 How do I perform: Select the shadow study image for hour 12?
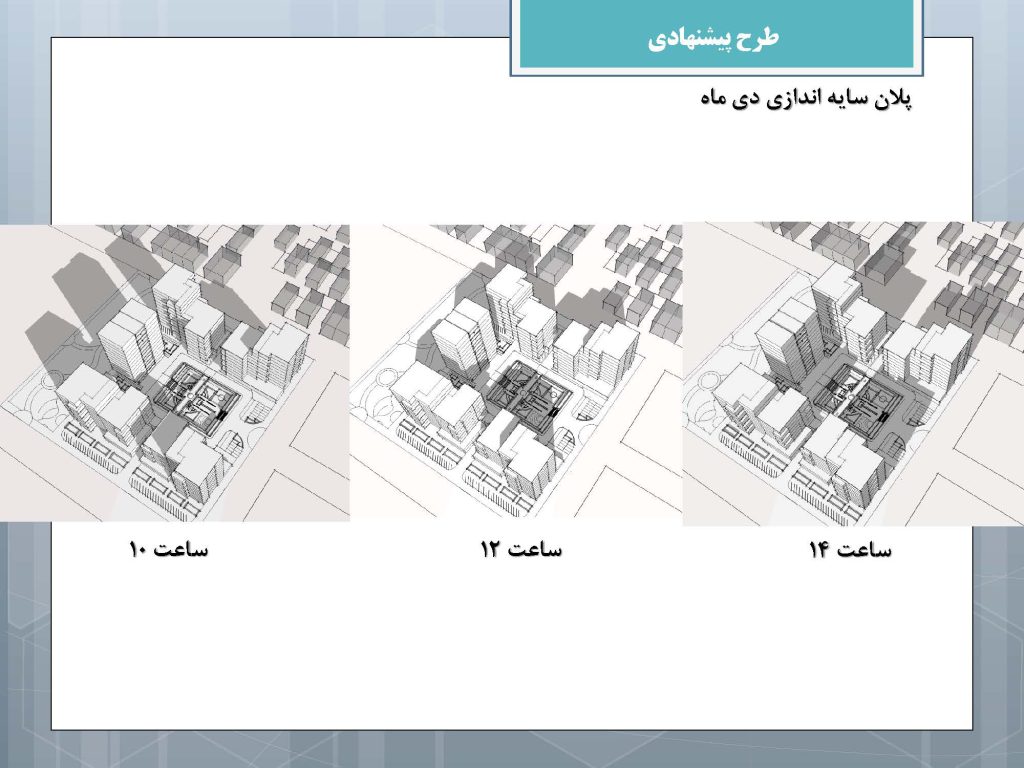click(516, 372)
